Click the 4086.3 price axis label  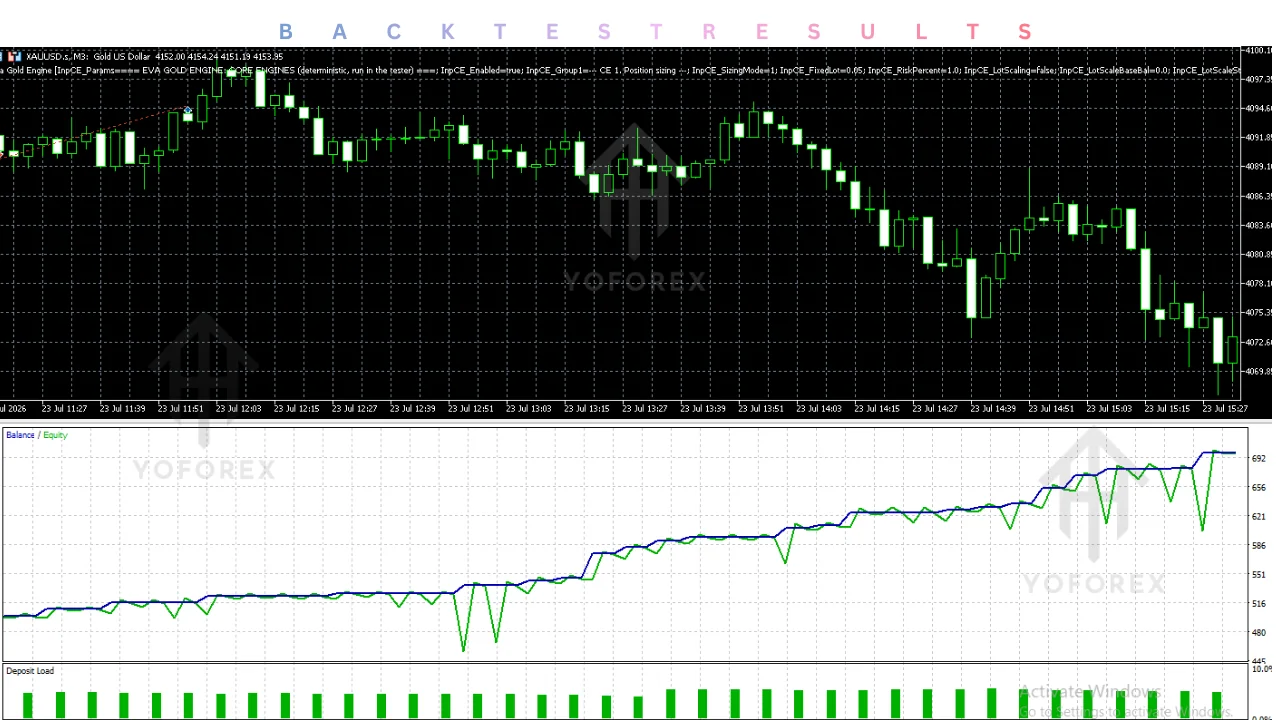point(1259,196)
